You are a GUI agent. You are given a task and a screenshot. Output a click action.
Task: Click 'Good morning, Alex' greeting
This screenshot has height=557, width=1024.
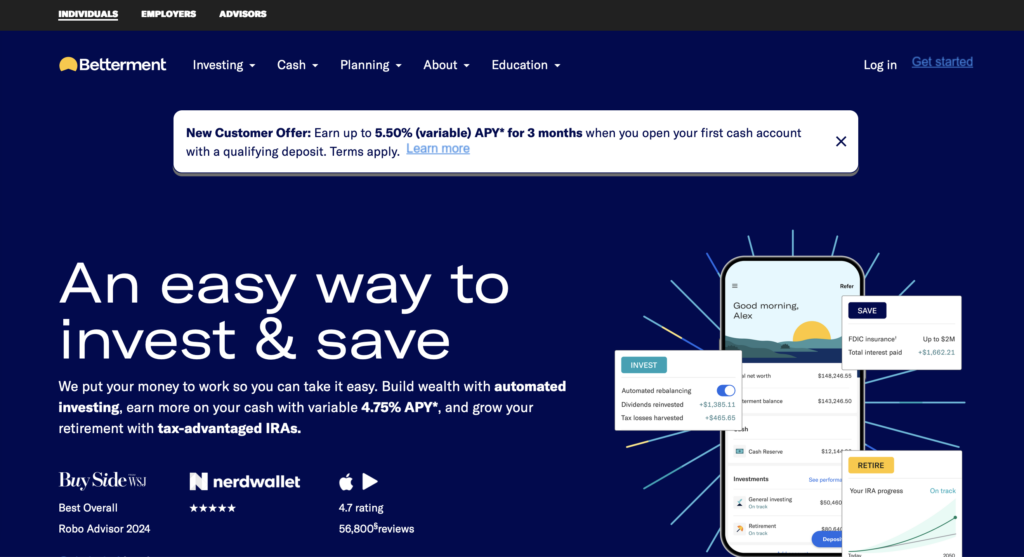click(x=765, y=310)
